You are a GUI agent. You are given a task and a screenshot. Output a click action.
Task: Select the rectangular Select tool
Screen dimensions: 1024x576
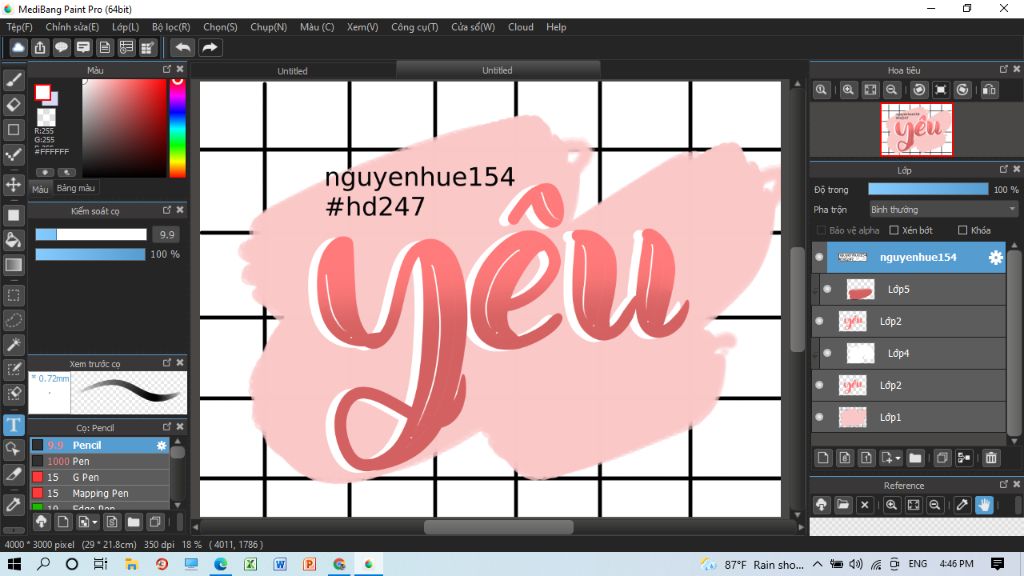tap(14, 295)
